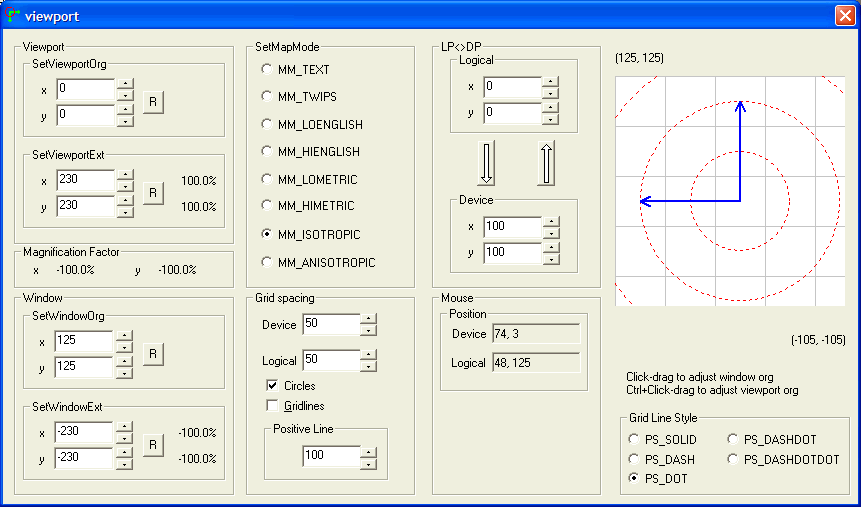The image size is (861, 507).
Task: Reset SetViewportOrg with its R button
Action: [x=153, y=102]
